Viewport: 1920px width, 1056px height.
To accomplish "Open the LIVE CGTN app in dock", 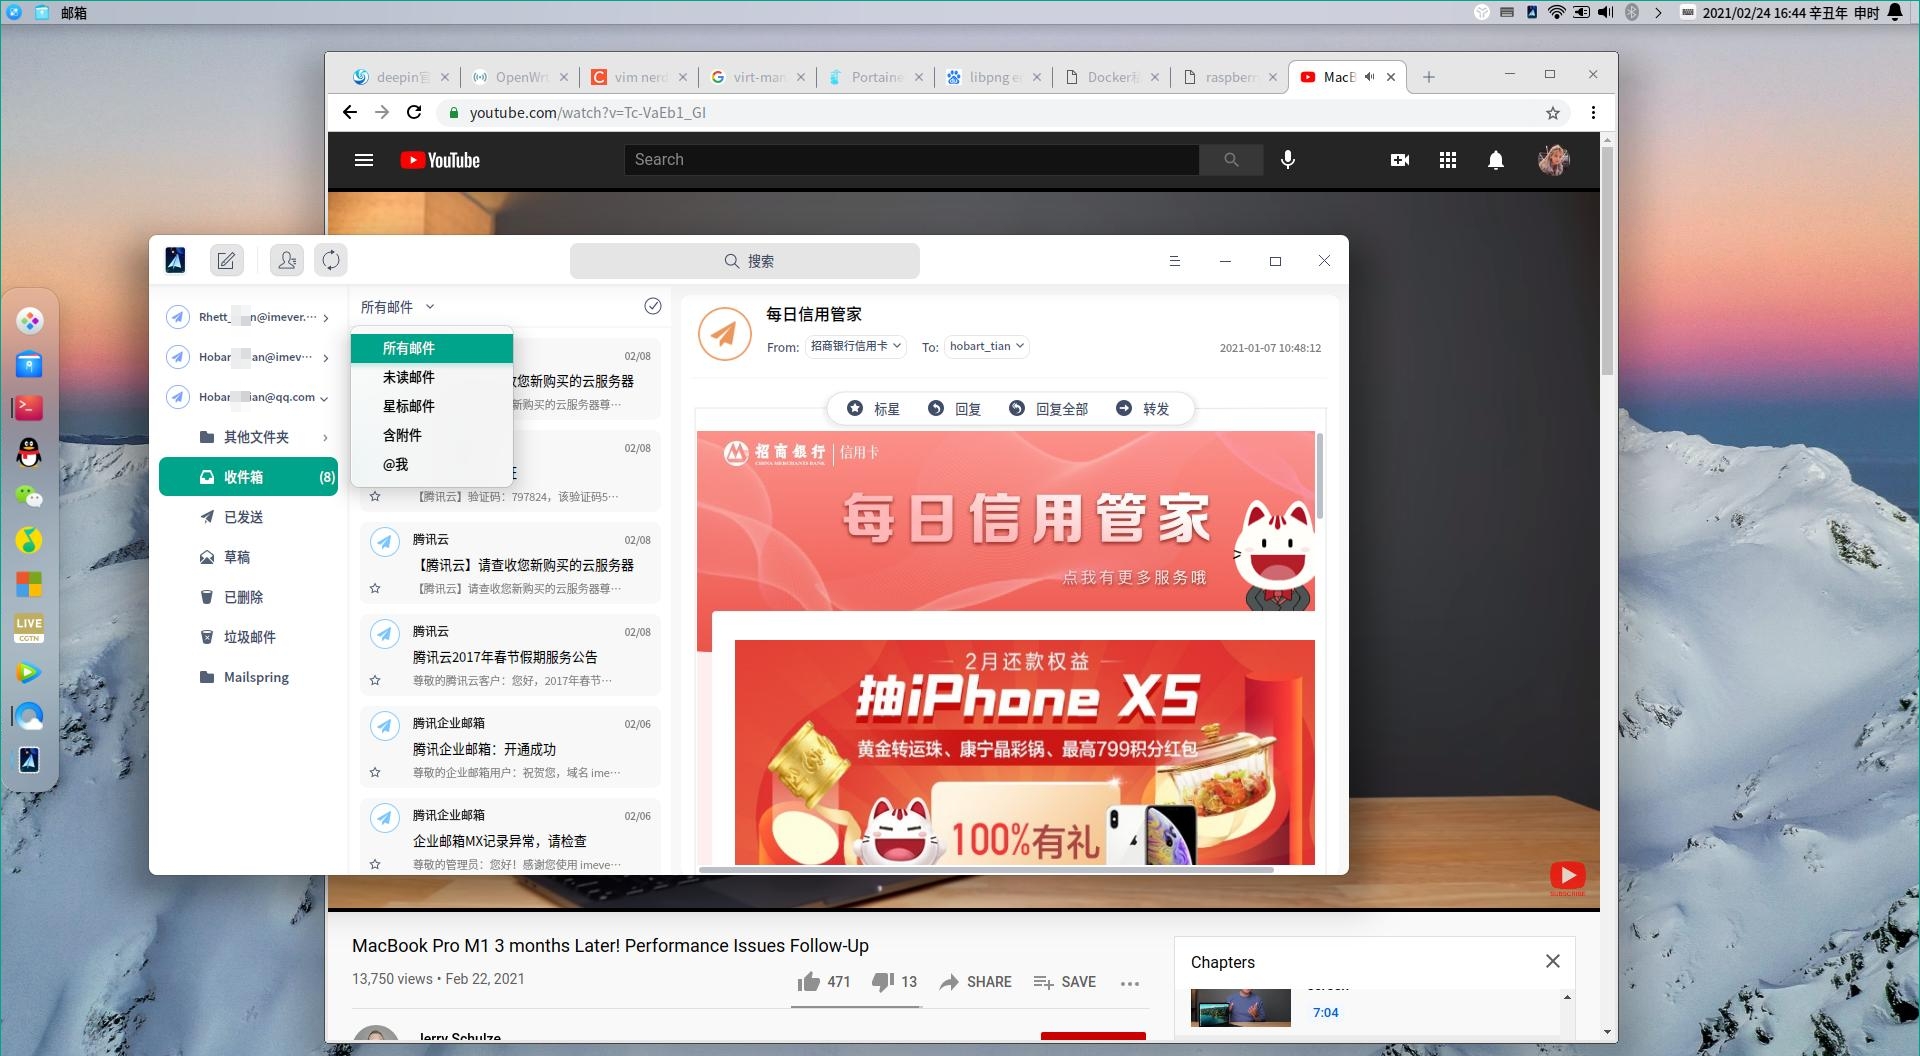I will [x=29, y=628].
